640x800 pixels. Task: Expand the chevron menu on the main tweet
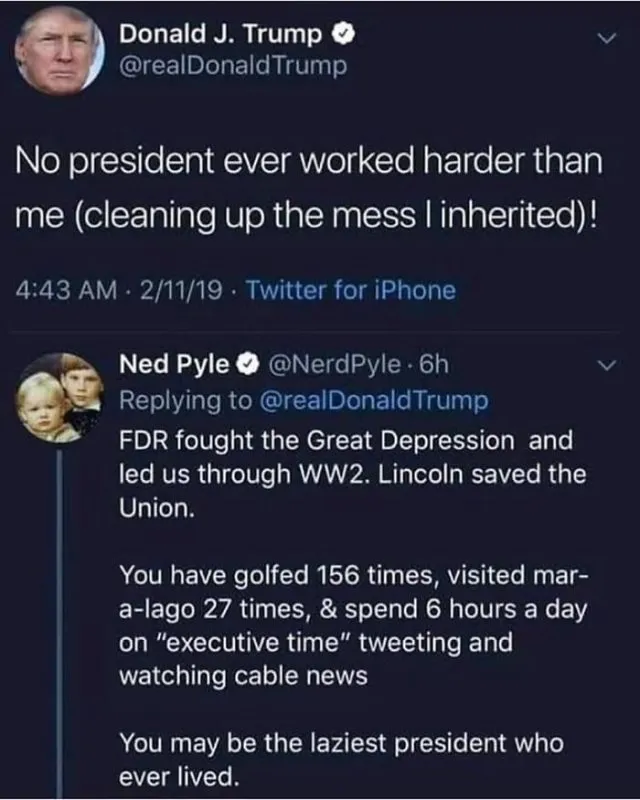pyautogui.click(x=602, y=37)
